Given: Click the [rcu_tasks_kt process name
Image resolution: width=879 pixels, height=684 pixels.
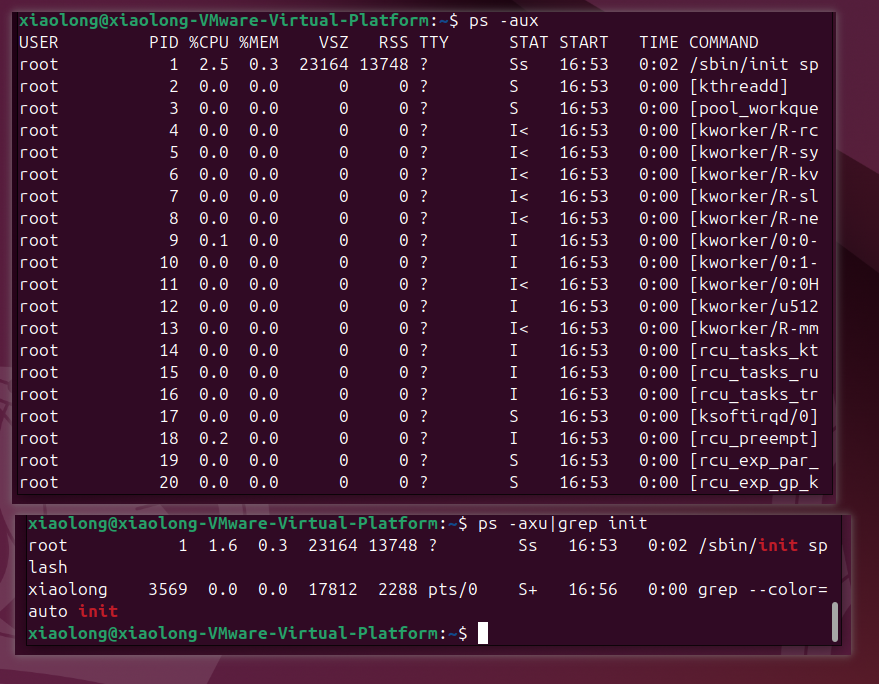Looking at the screenshot, I should 754,350.
